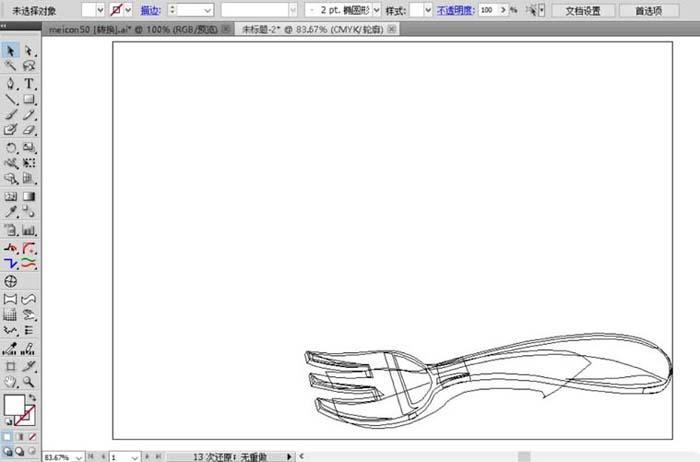Select the Selection (black arrow) tool
This screenshot has height=462, width=700.
pos(11,50)
